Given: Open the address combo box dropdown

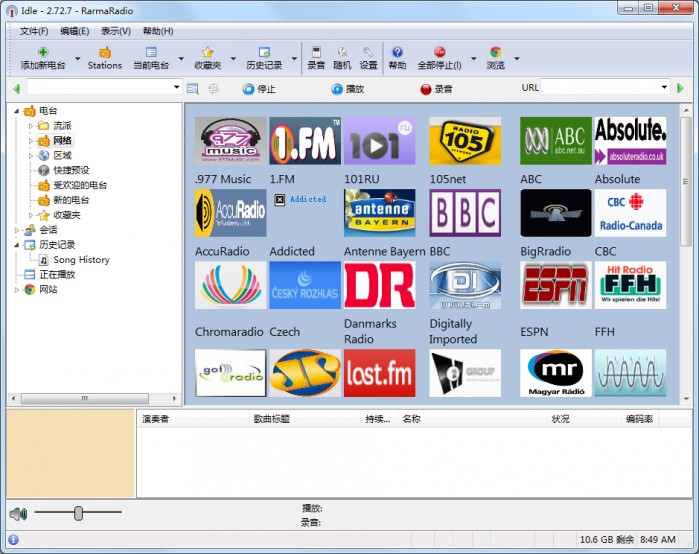Looking at the screenshot, I should (x=177, y=87).
